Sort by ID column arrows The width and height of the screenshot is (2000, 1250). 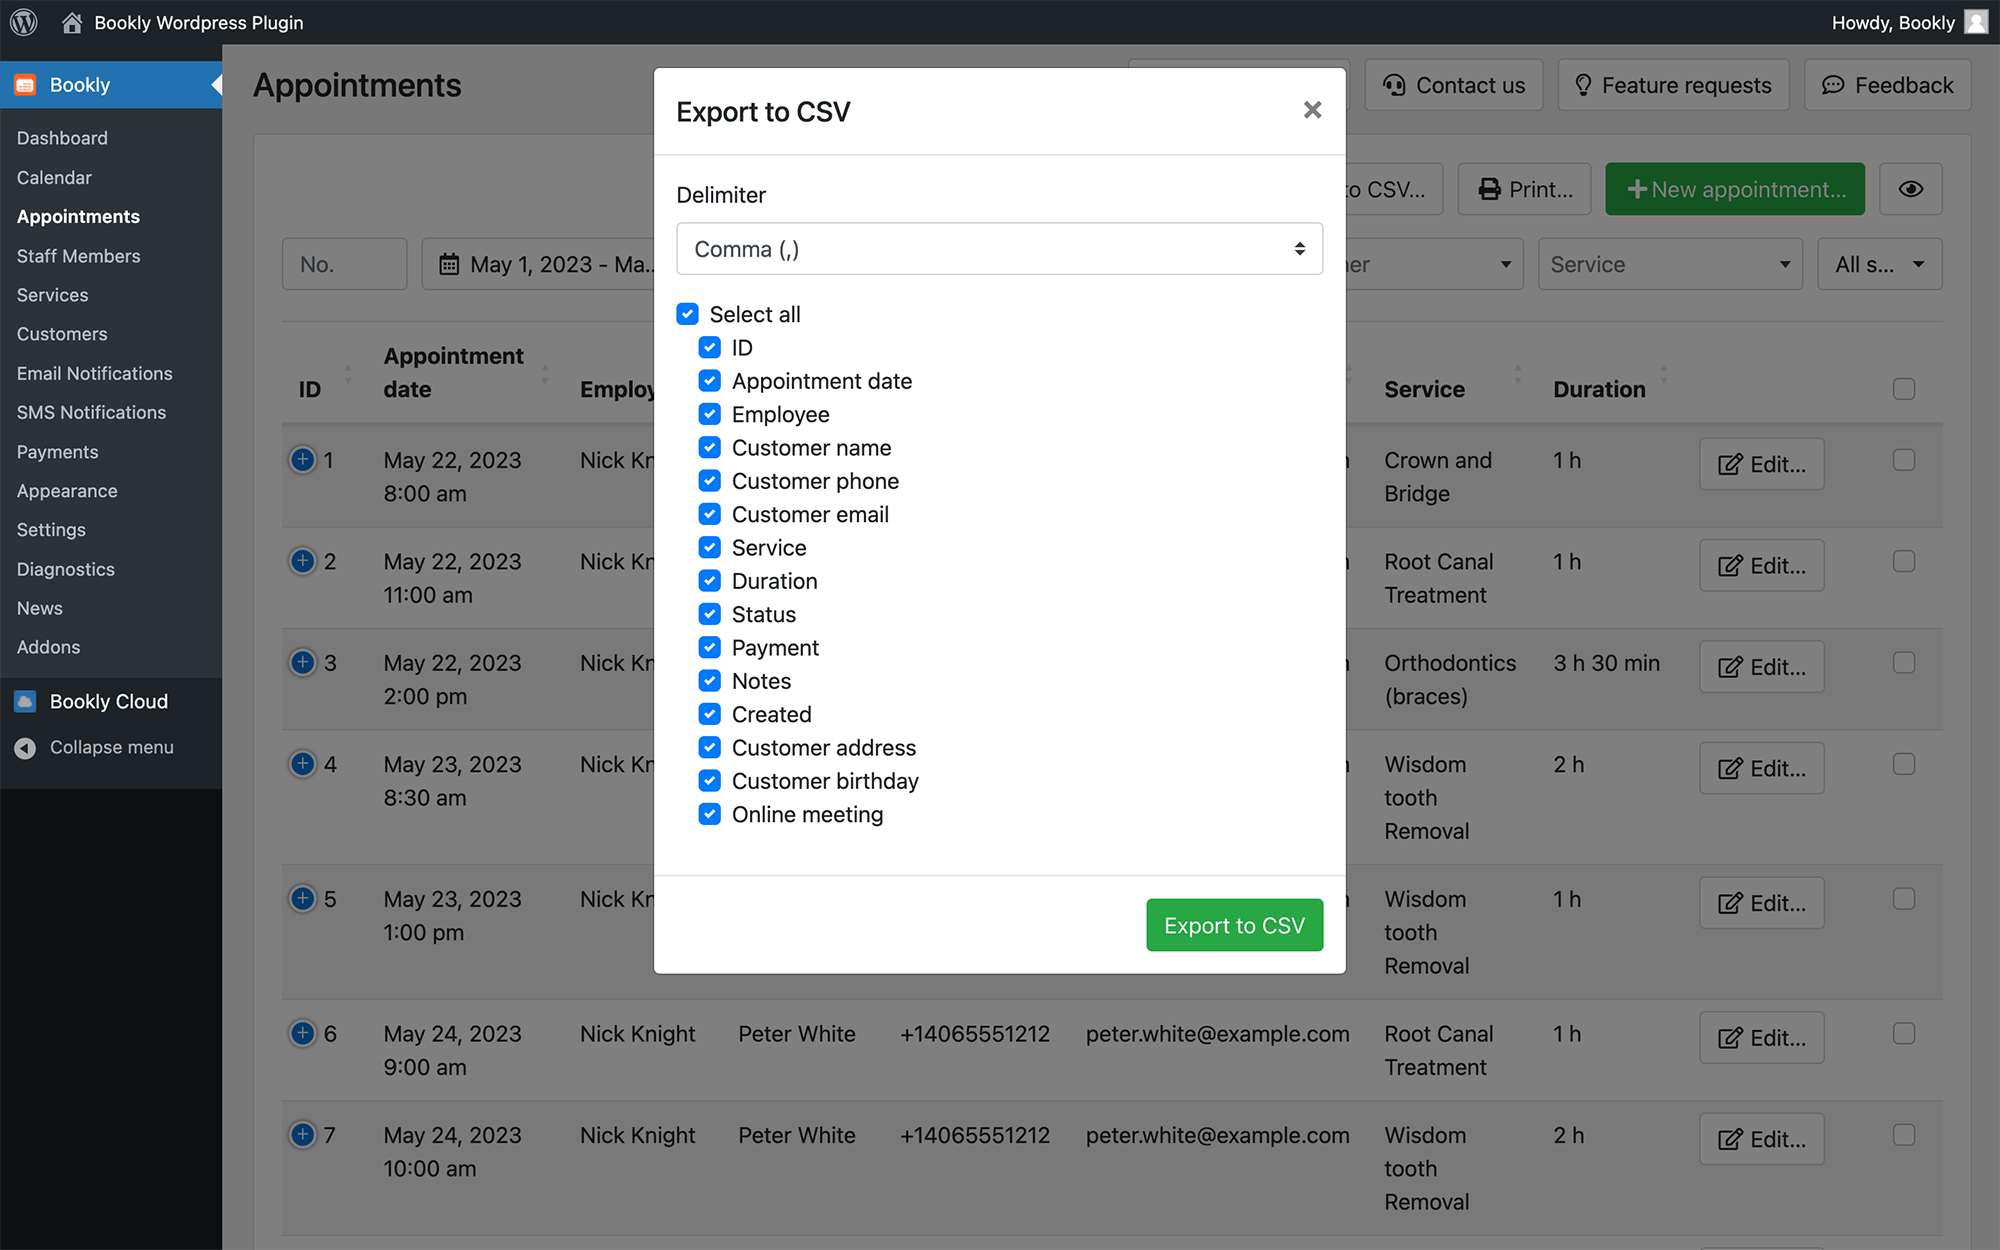pos(348,374)
